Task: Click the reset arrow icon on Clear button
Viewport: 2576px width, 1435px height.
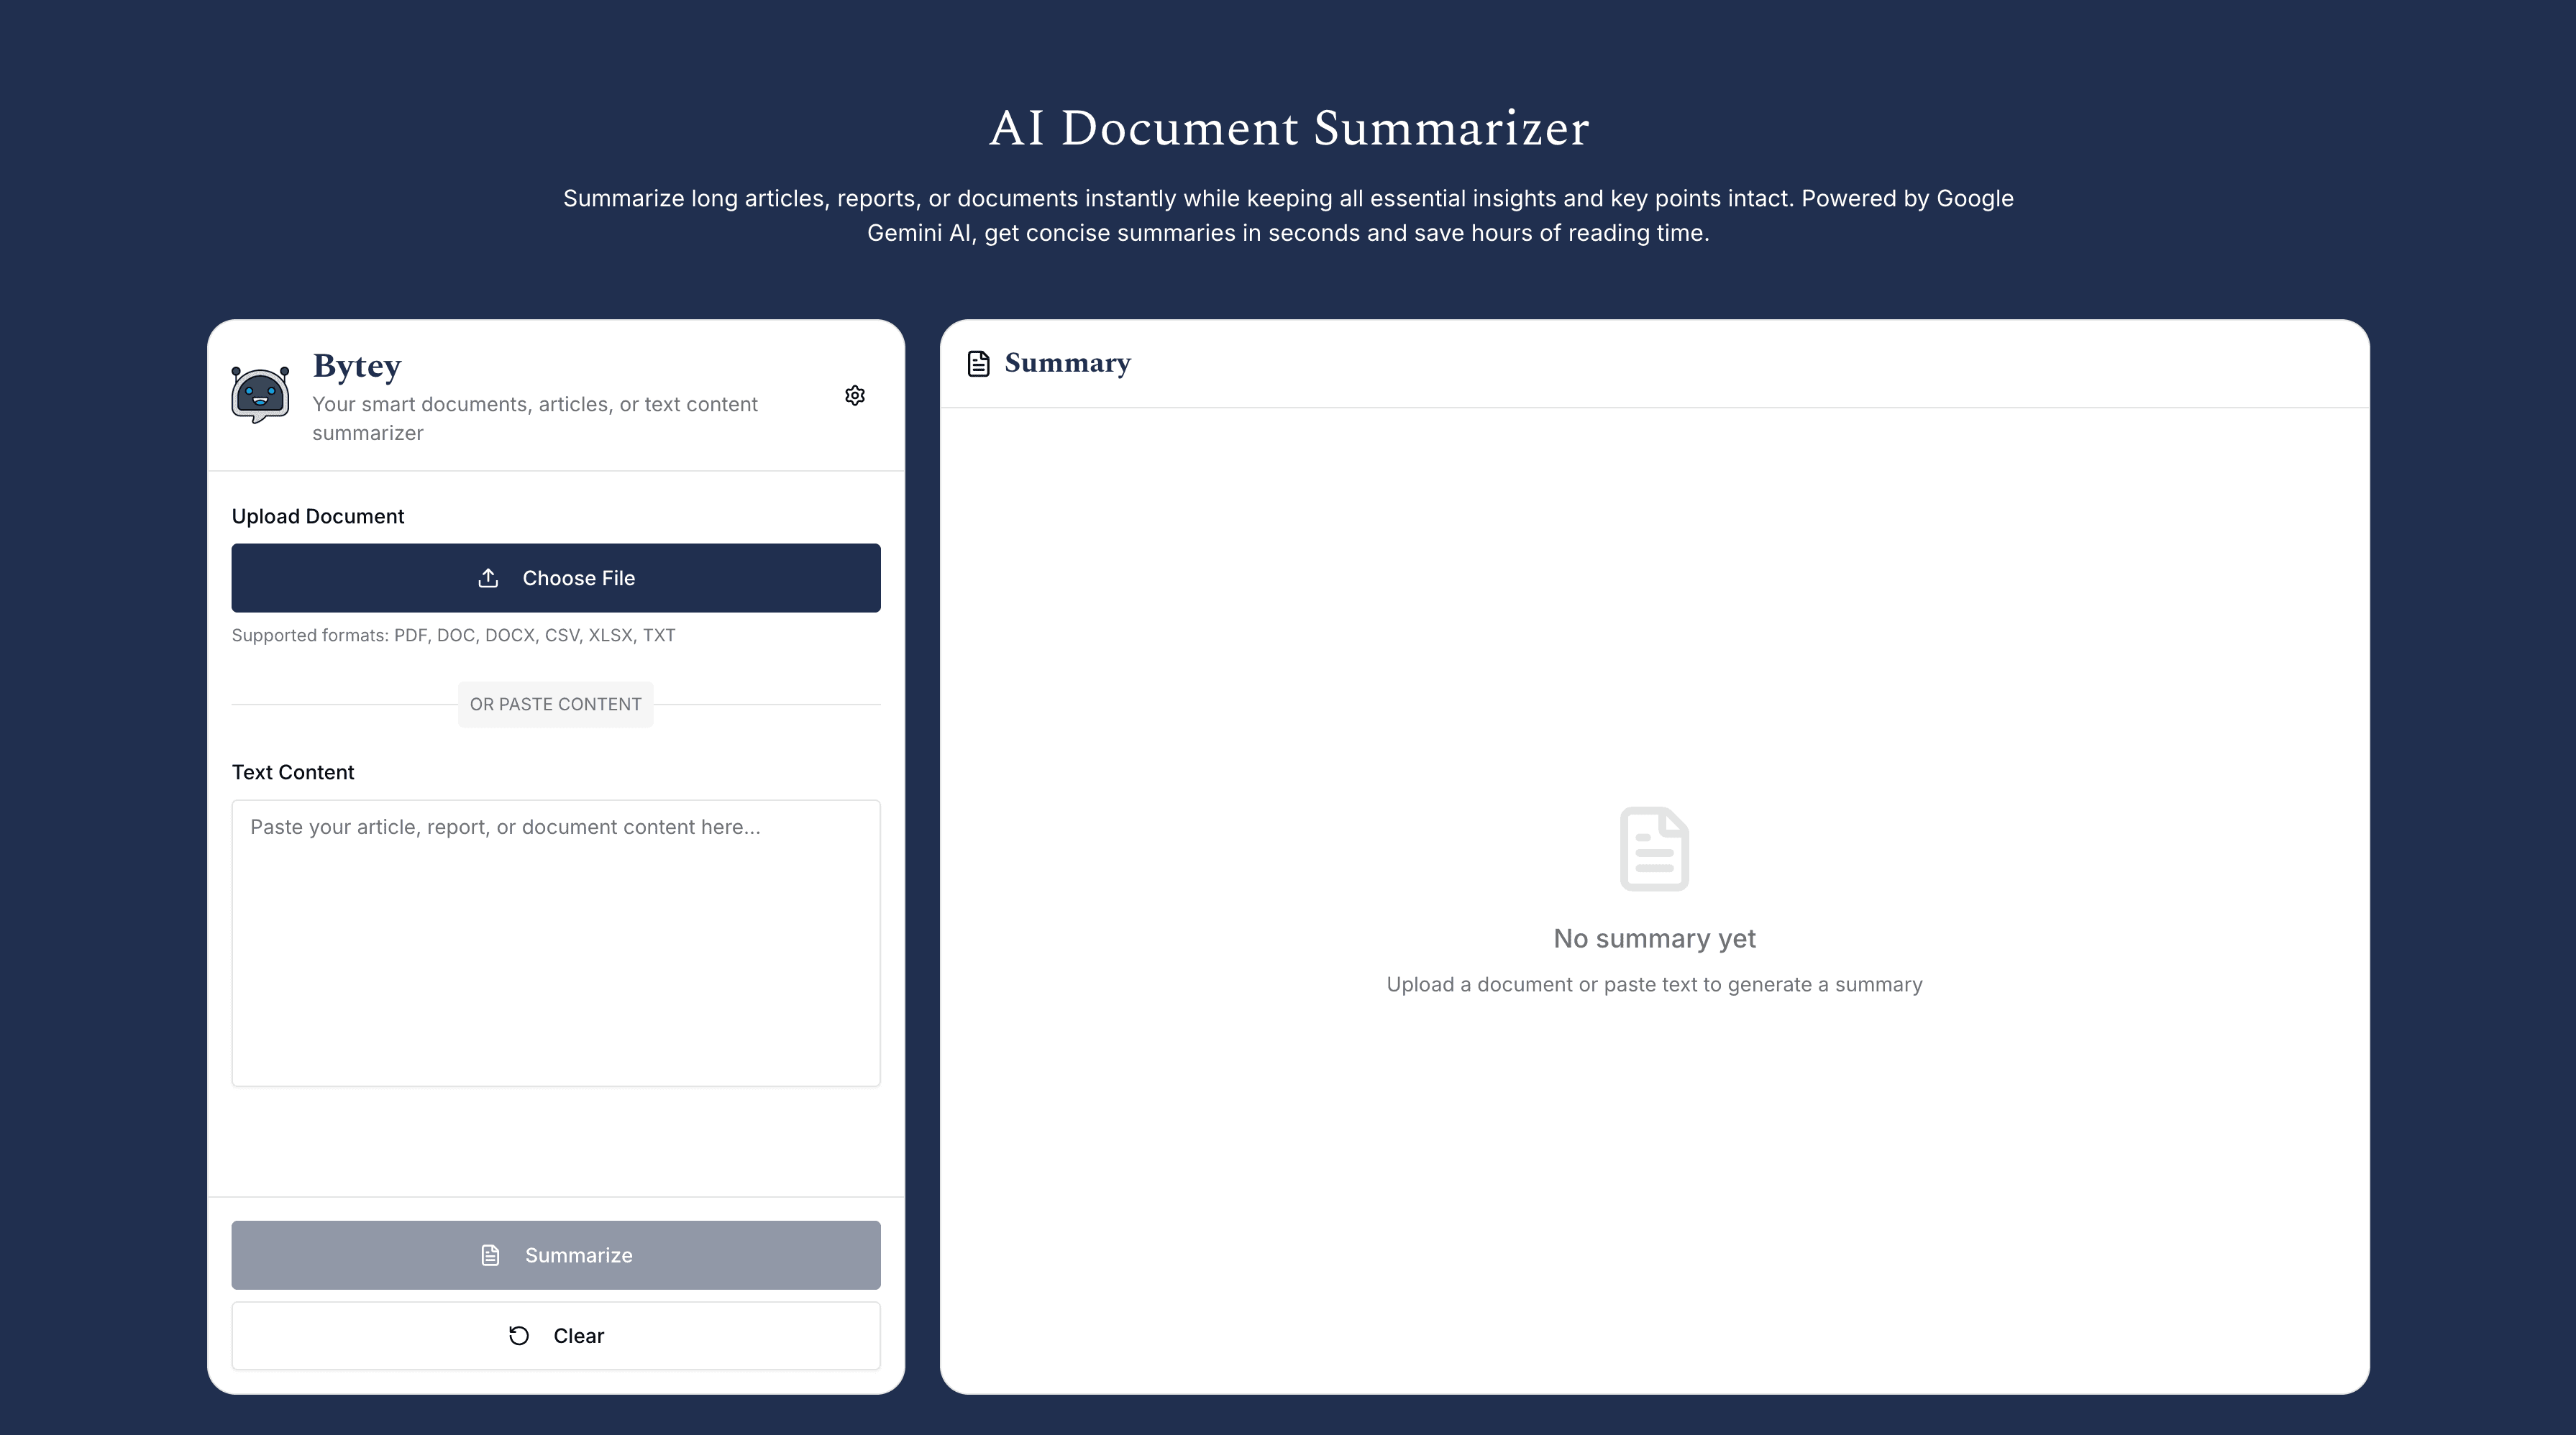Action: [518, 1336]
